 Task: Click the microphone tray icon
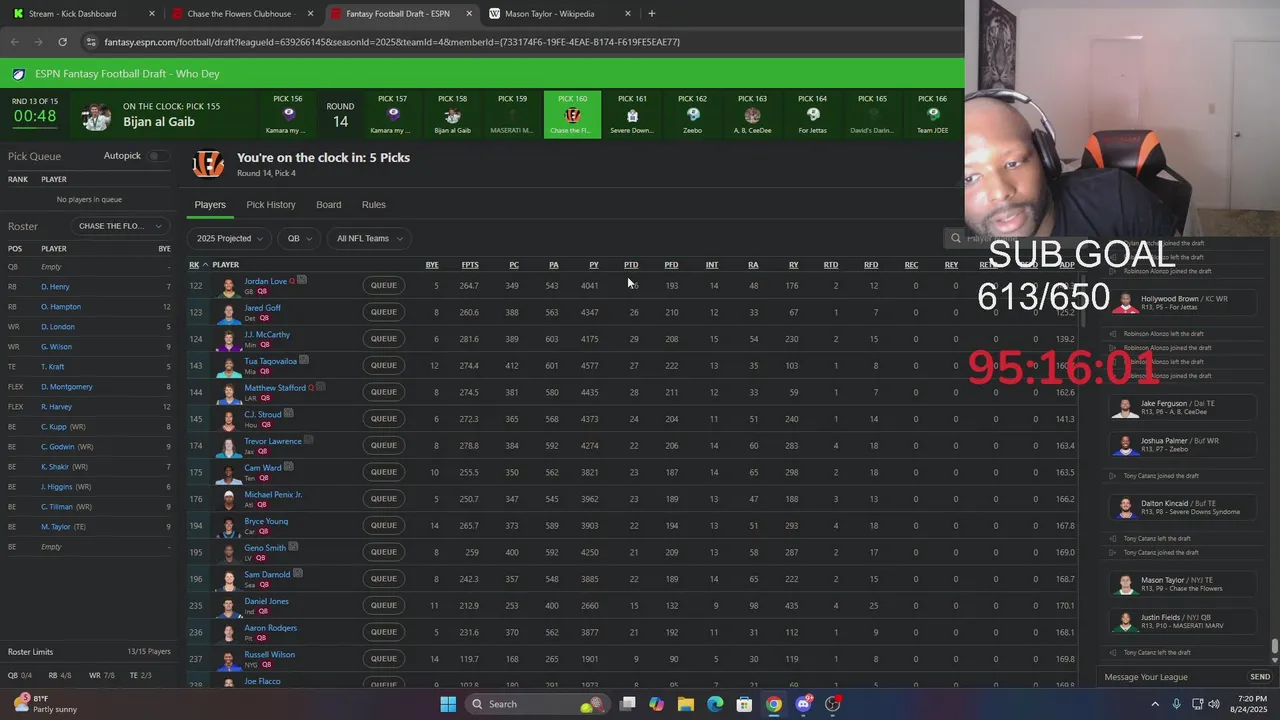click(x=1177, y=704)
